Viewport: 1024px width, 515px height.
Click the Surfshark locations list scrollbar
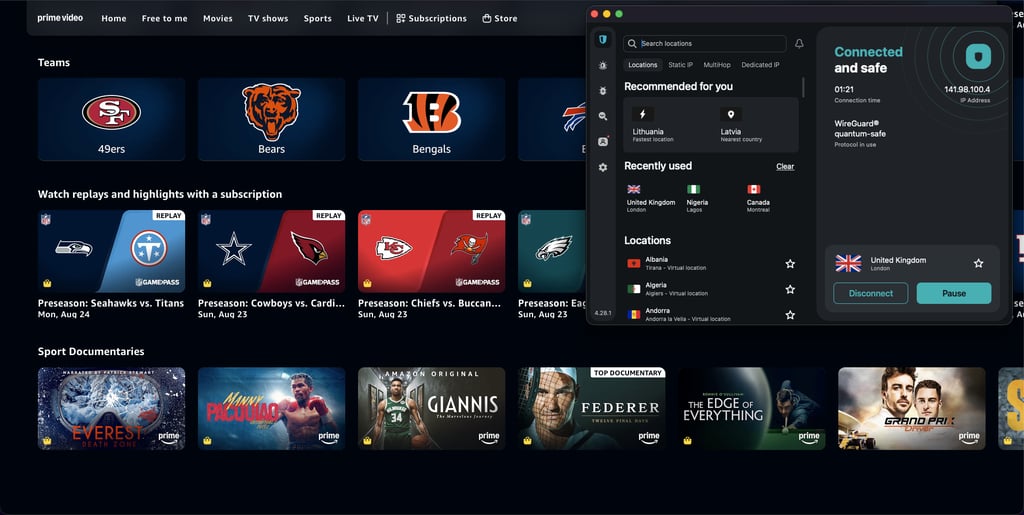[803, 88]
